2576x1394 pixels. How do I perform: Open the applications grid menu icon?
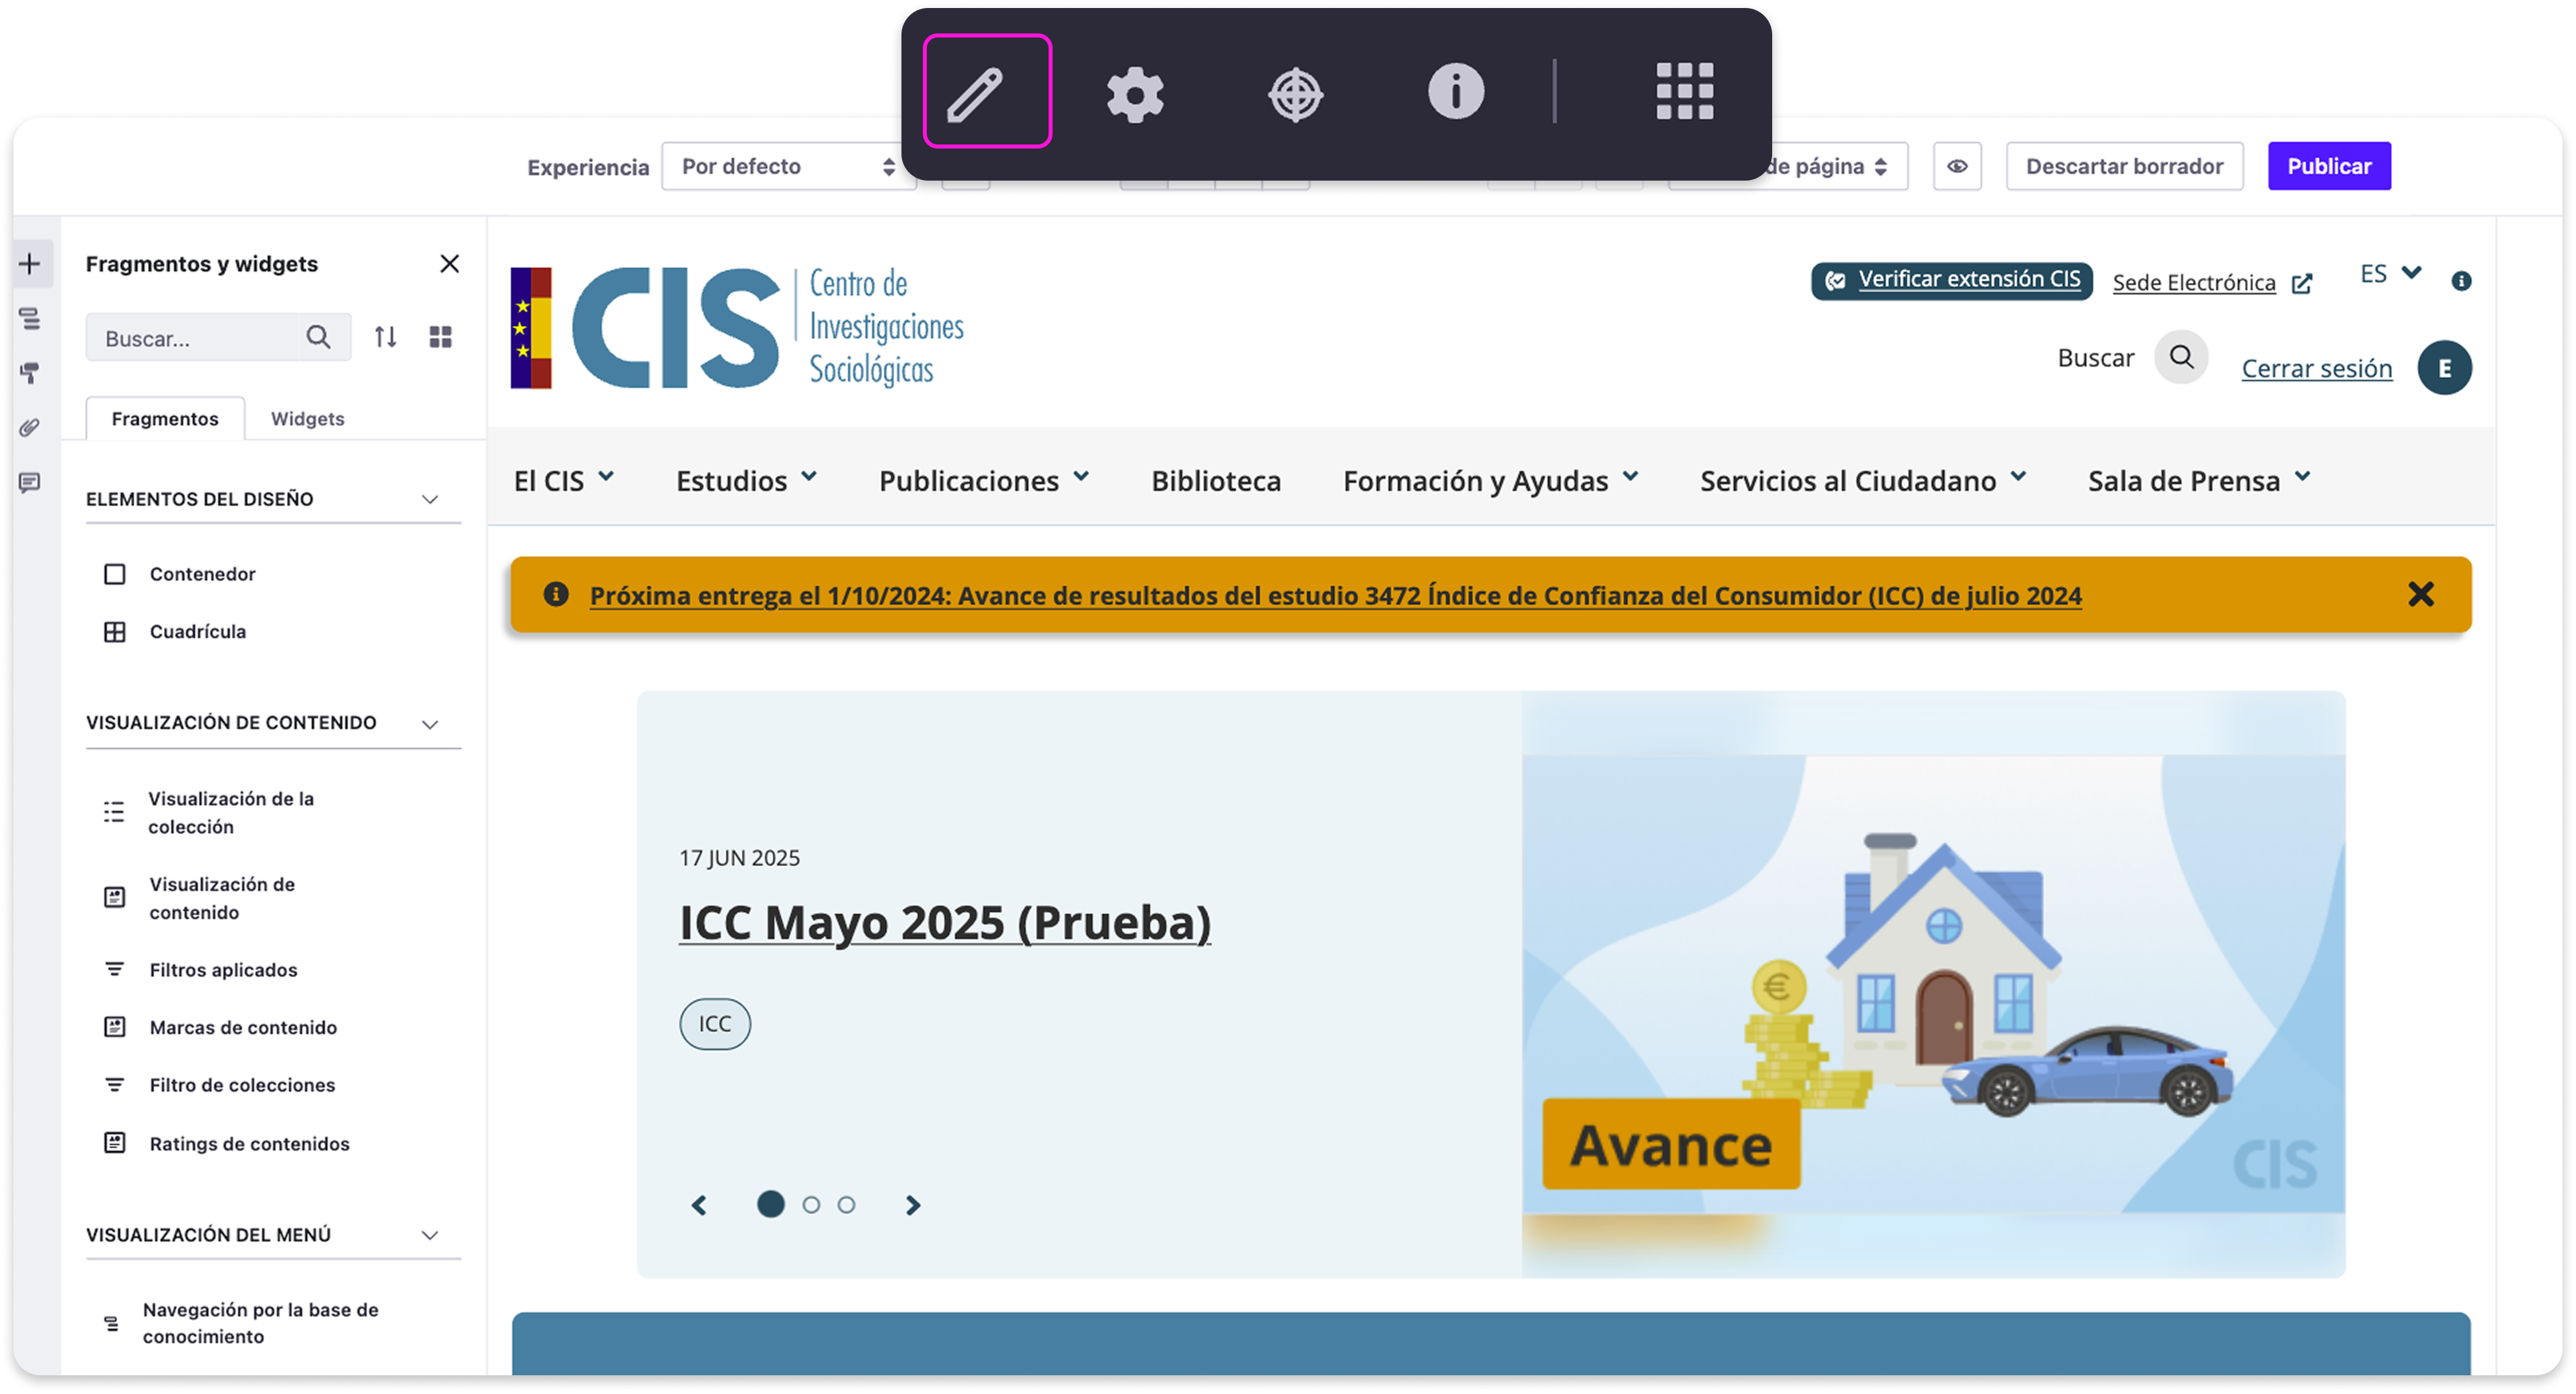point(1684,92)
